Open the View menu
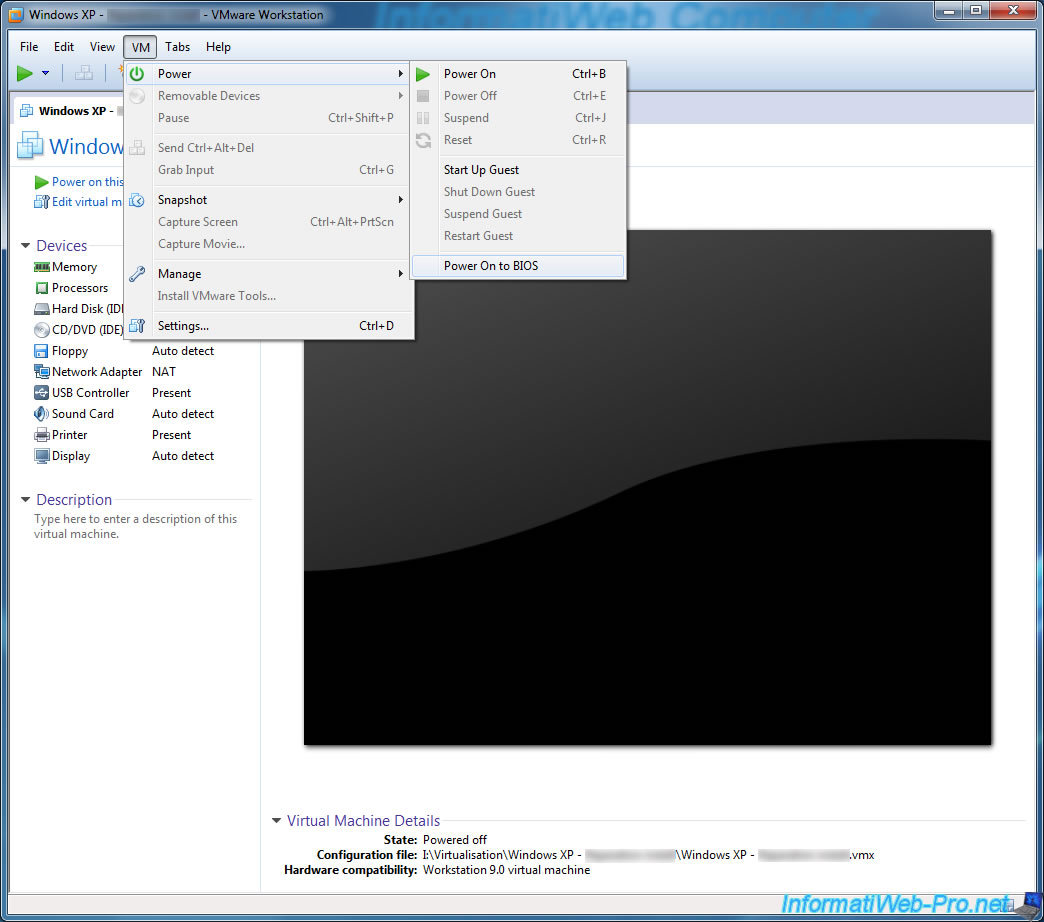Image resolution: width=1044 pixels, height=922 pixels. pyautogui.click(x=102, y=47)
